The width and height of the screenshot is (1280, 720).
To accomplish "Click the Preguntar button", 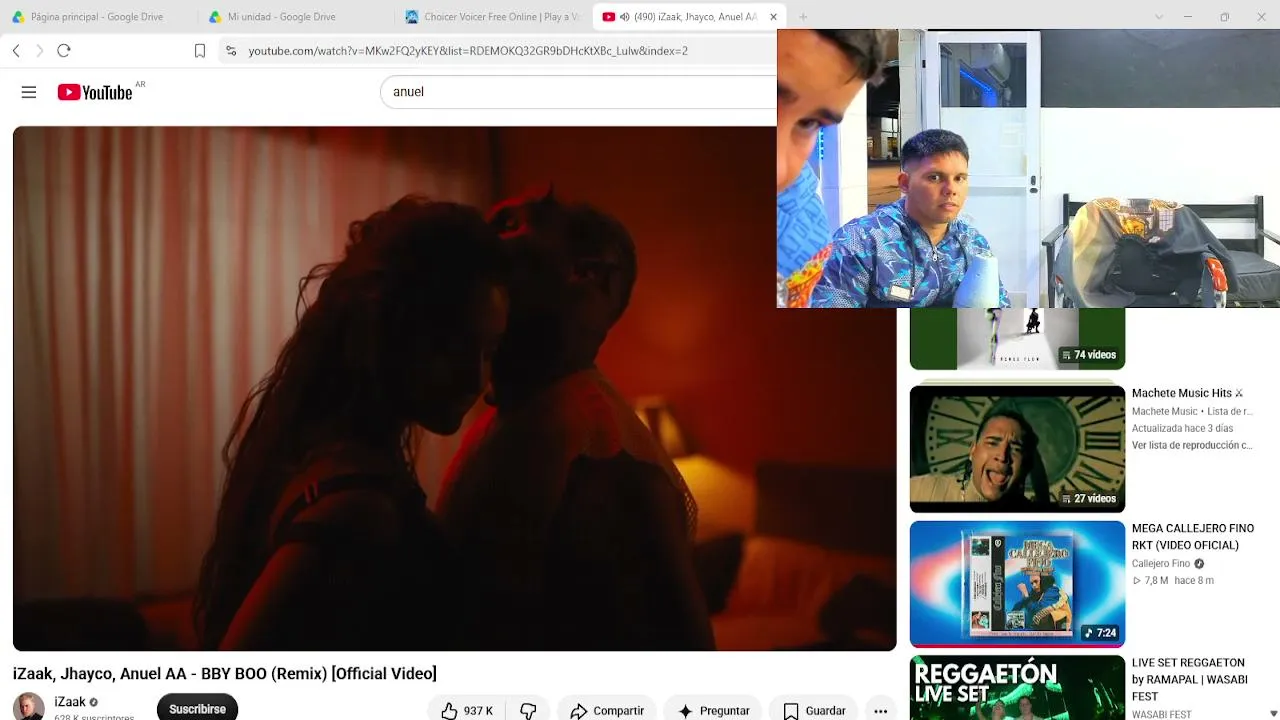I will pos(714,710).
